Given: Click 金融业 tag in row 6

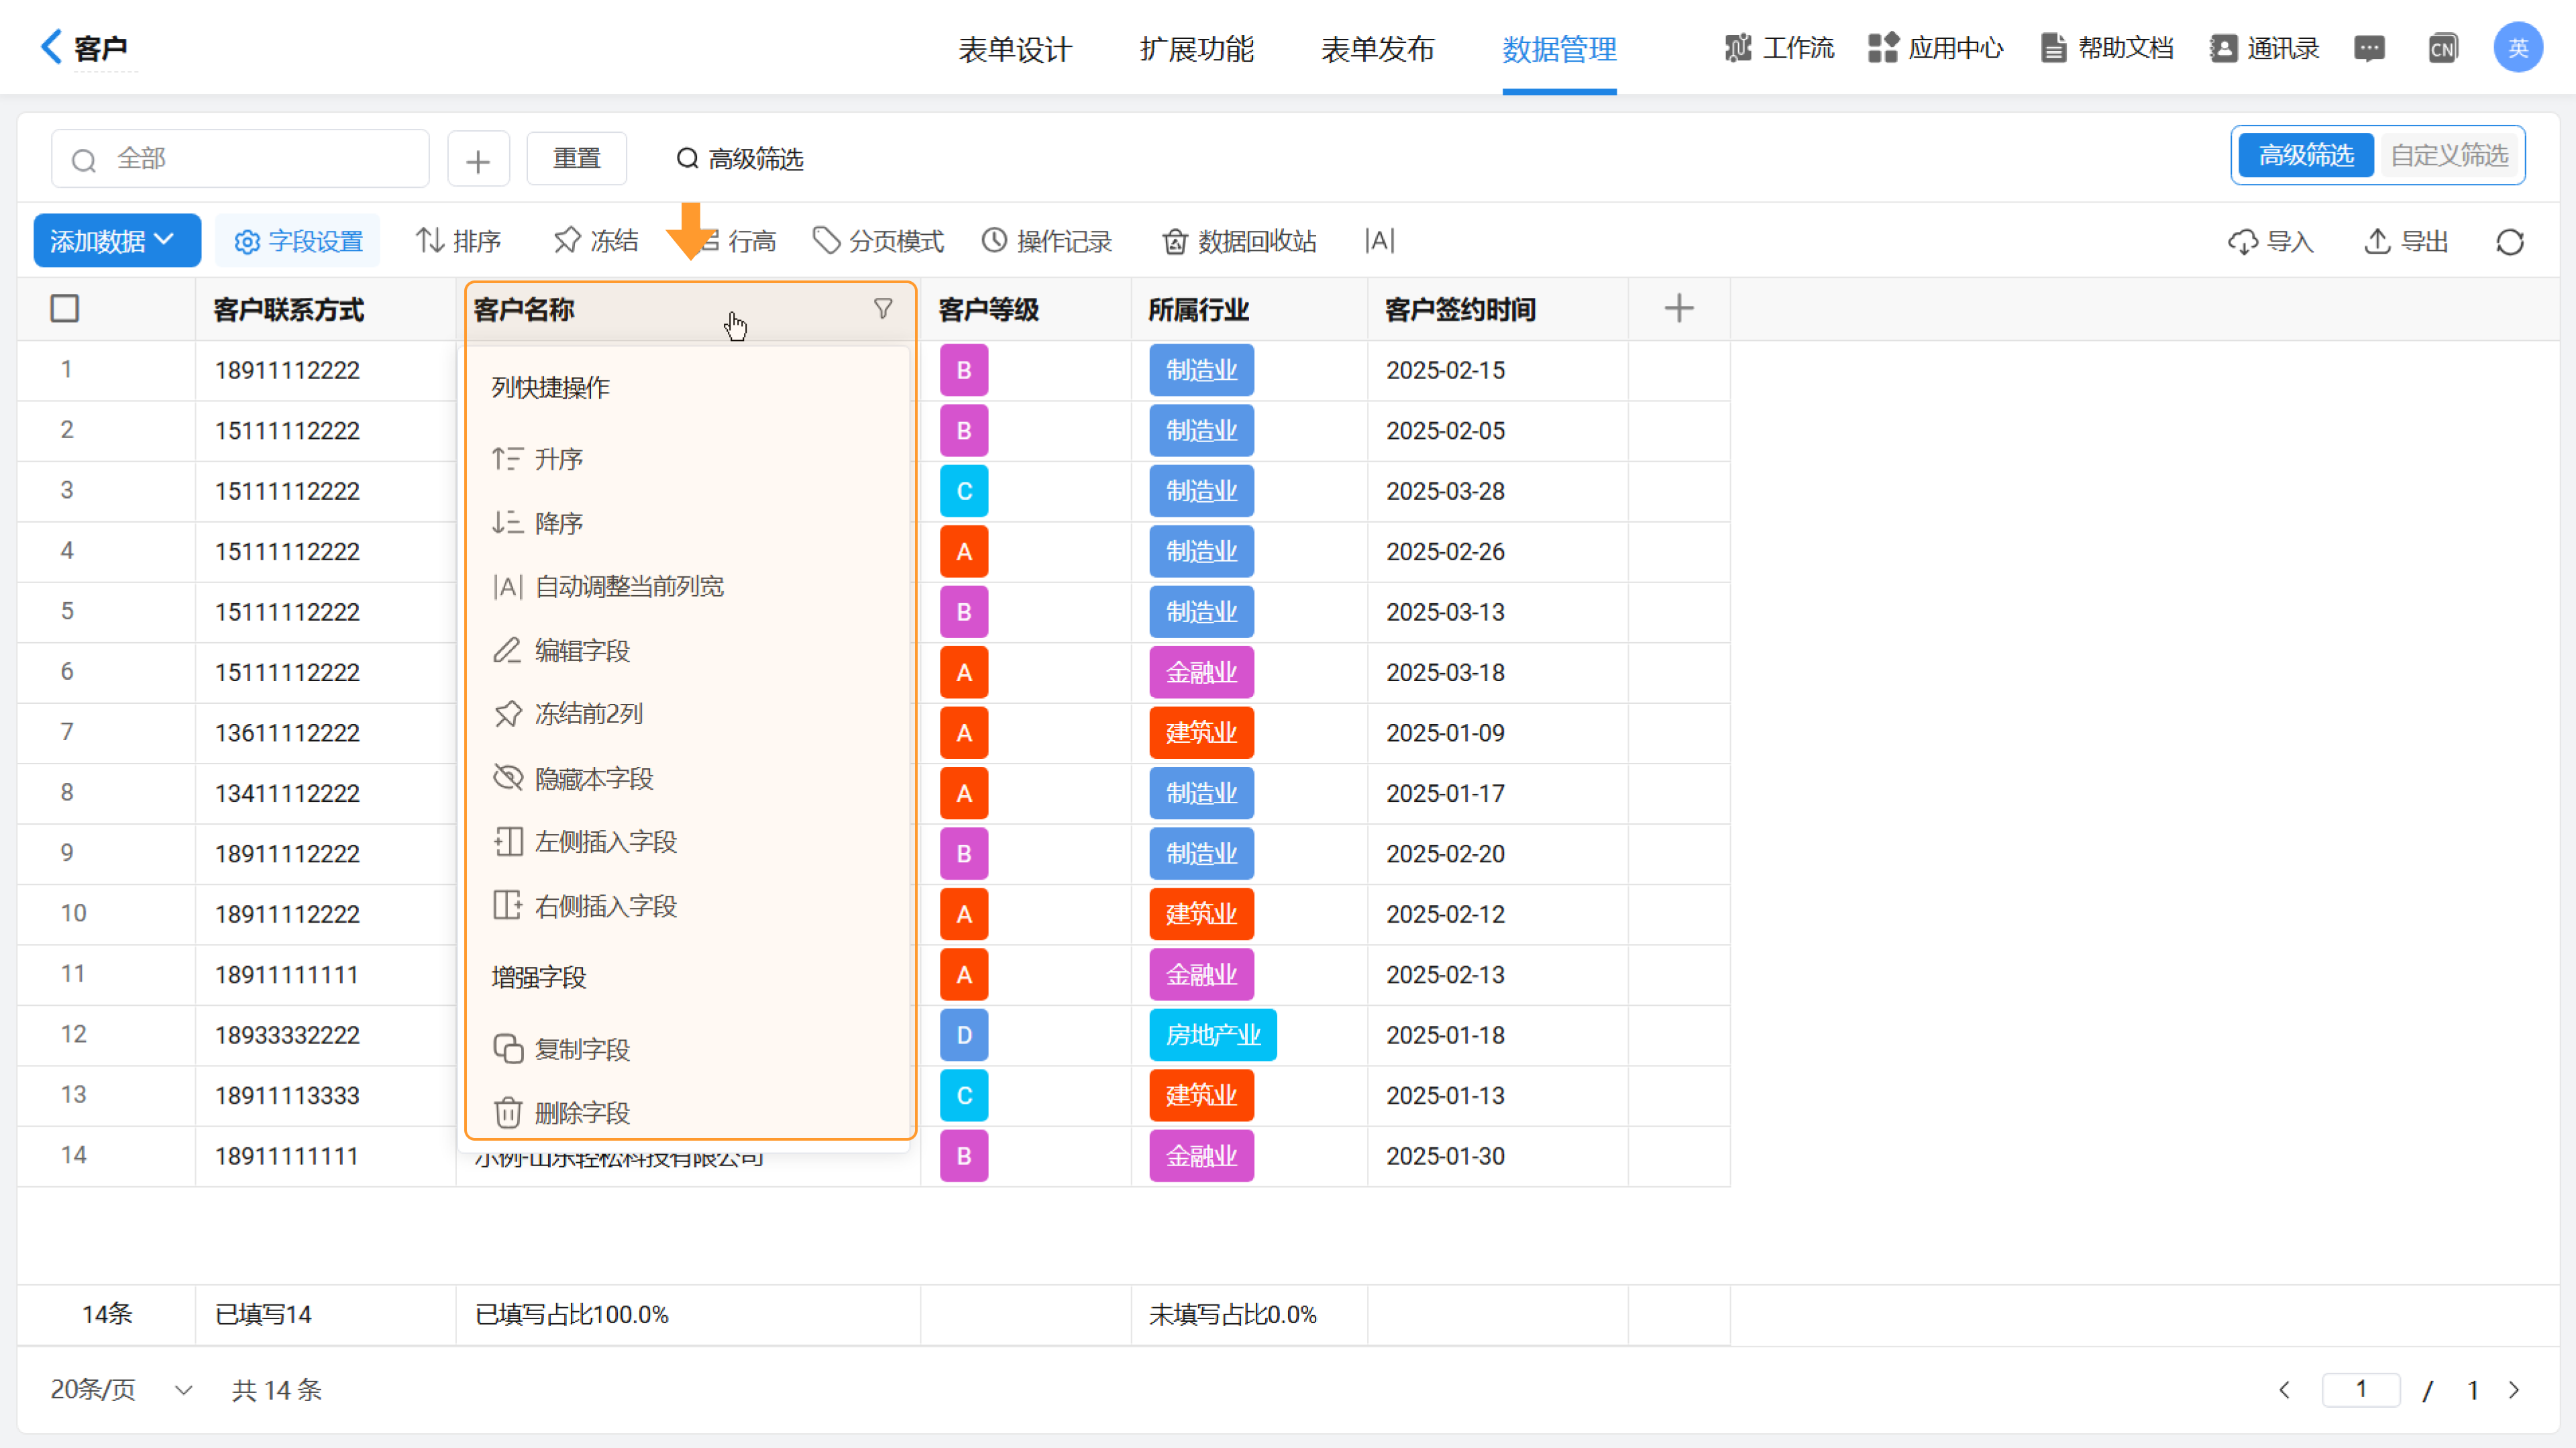Looking at the screenshot, I should (1201, 672).
